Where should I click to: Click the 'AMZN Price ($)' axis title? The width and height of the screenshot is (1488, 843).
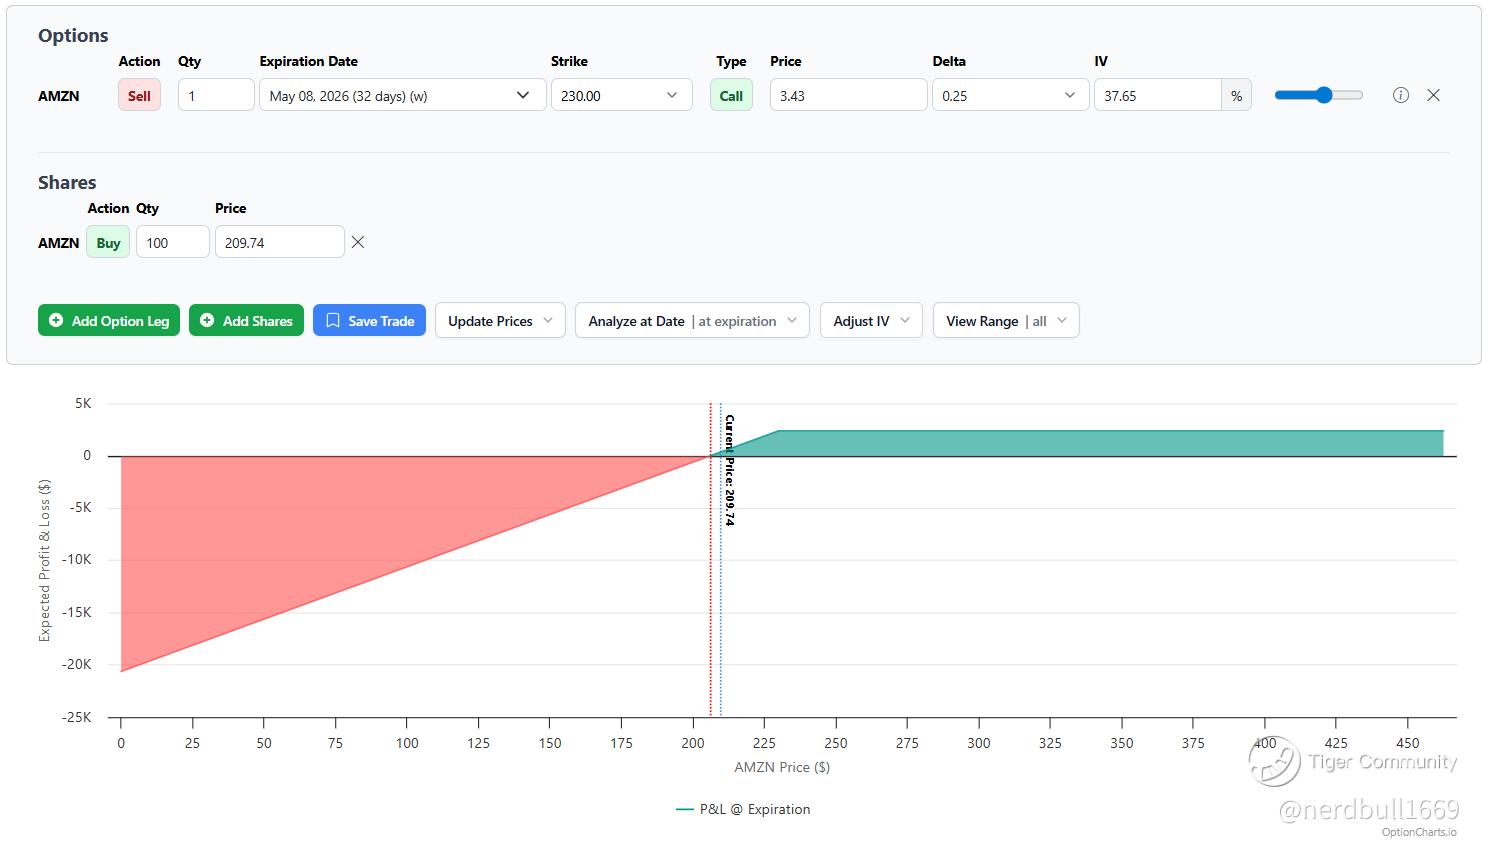782,767
